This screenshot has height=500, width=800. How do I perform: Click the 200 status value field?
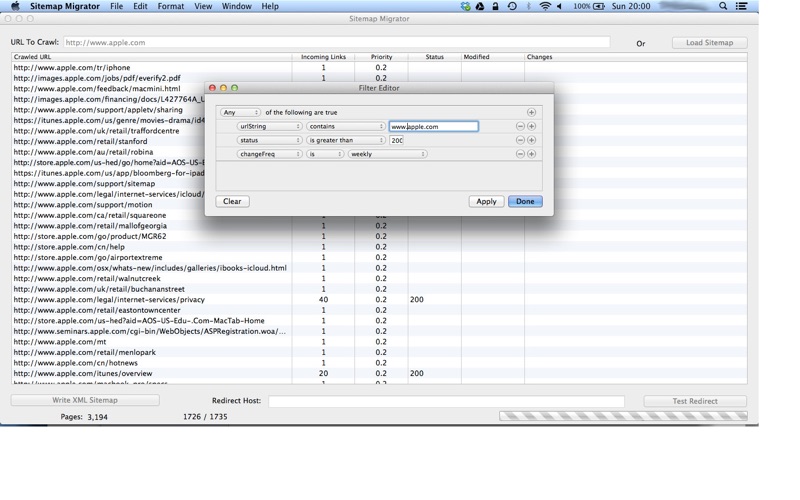coord(396,140)
